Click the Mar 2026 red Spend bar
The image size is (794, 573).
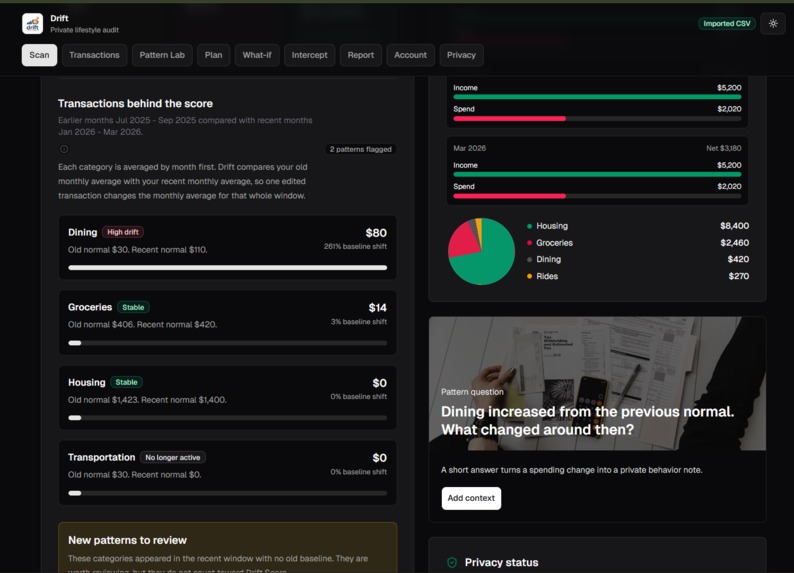509,195
